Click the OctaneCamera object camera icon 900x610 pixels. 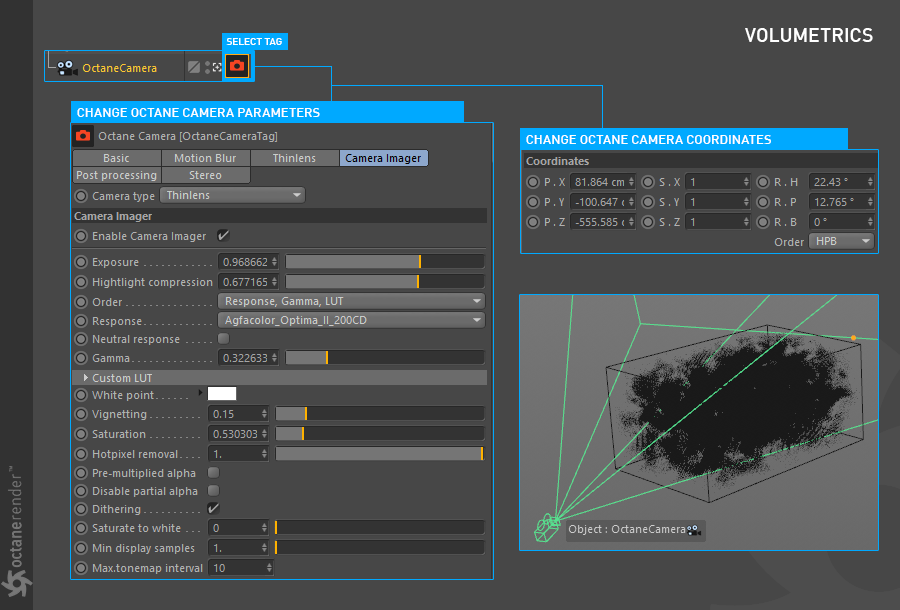click(67, 68)
